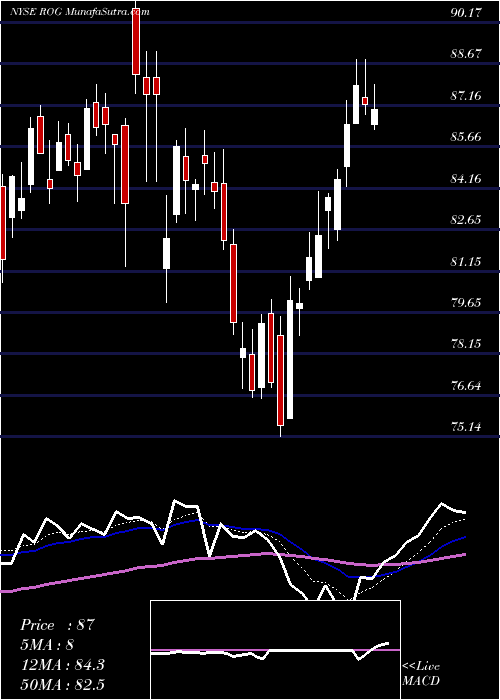Click the <<Live MACD label
This screenshot has width=500, height=700.
pyautogui.click(x=421, y=674)
